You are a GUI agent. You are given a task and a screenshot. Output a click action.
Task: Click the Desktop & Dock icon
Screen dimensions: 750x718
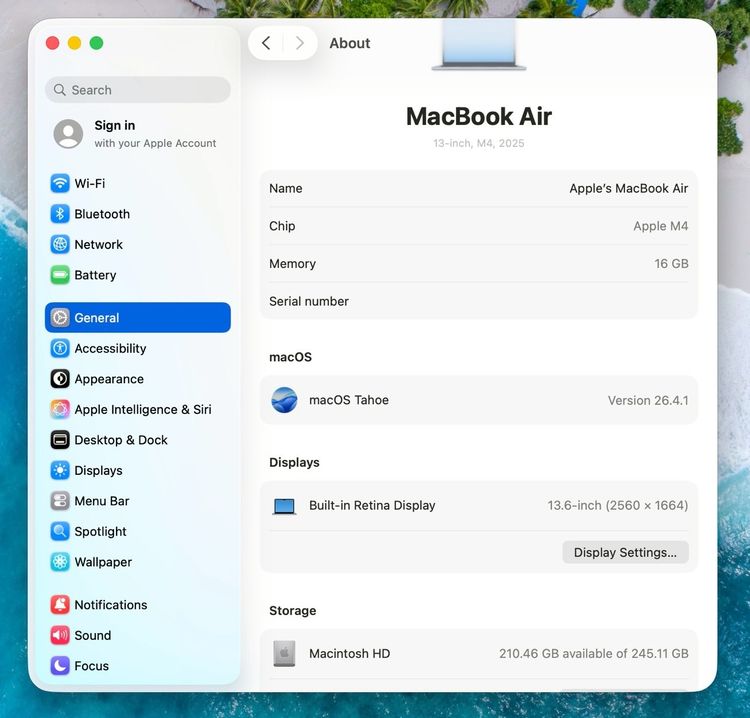60,440
